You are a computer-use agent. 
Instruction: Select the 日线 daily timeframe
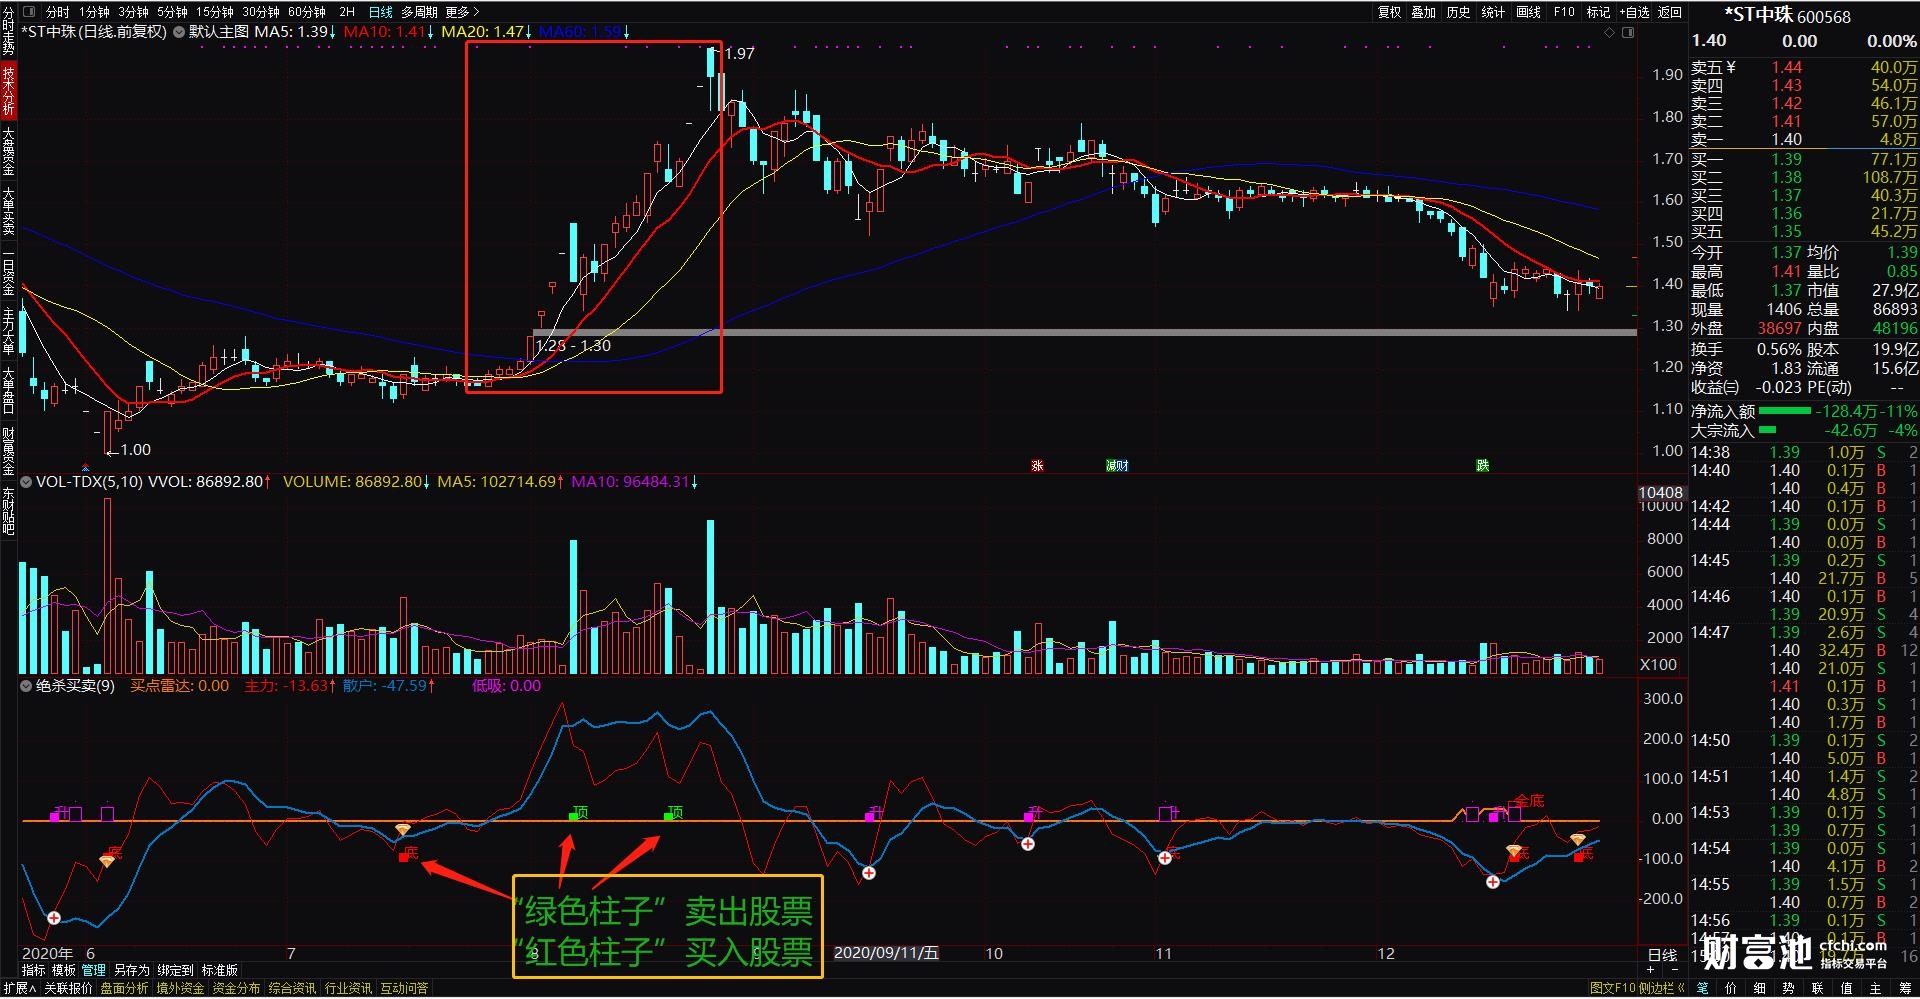pos(381,12)
